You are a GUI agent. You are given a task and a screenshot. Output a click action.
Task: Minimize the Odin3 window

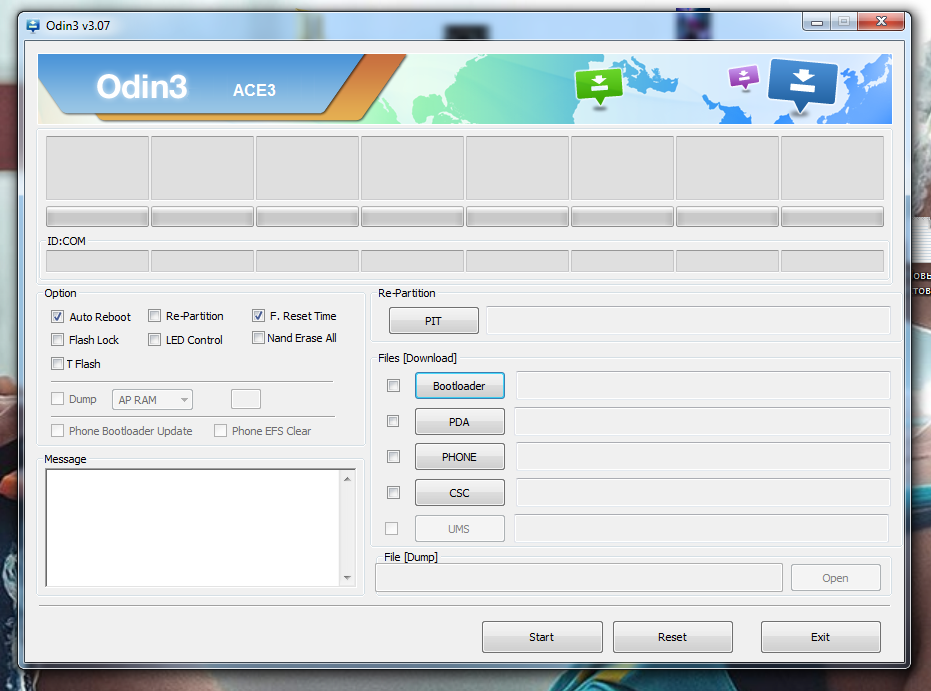point(818,22)
